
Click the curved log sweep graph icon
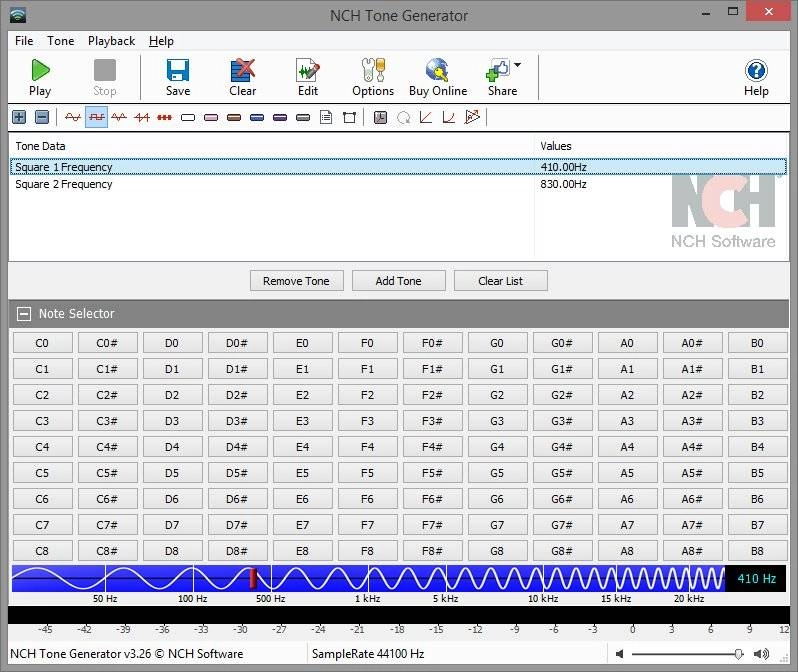[449, 118]
